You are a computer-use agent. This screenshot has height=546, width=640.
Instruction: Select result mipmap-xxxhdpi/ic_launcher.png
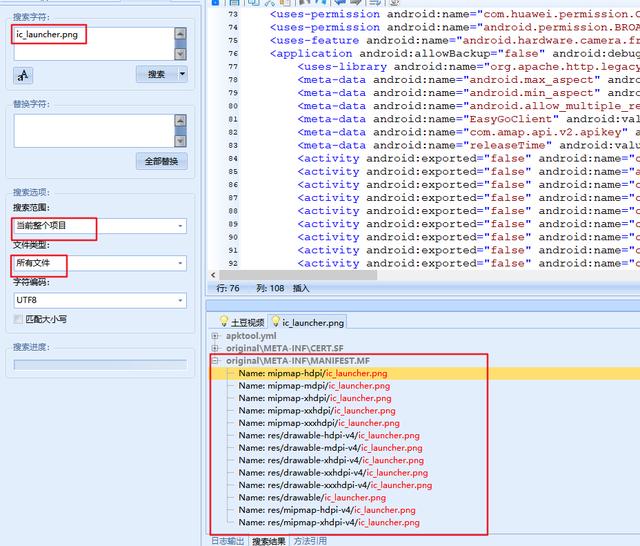(319, 423)
